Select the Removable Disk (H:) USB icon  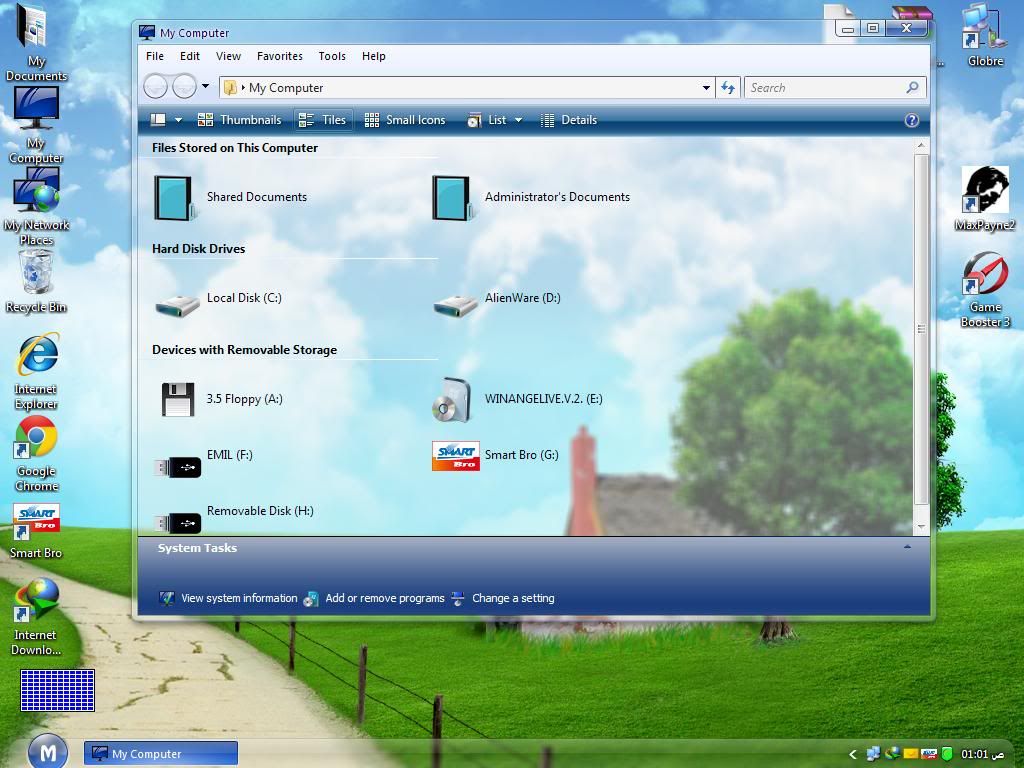tap(178, 523)
